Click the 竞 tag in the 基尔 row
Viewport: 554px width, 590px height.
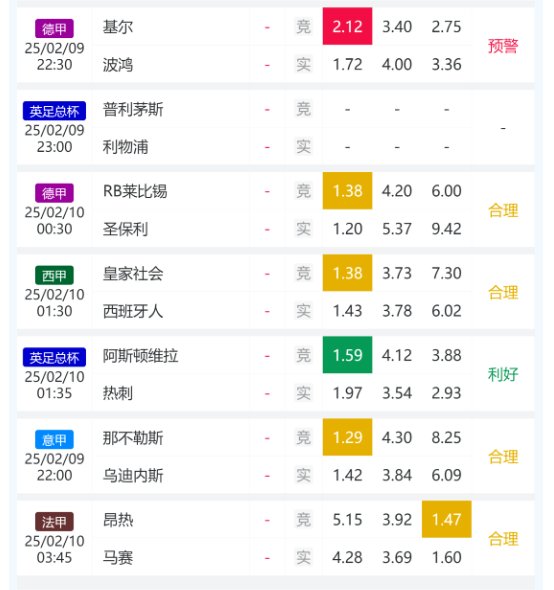pyautogui.click(x=303, y=27)
